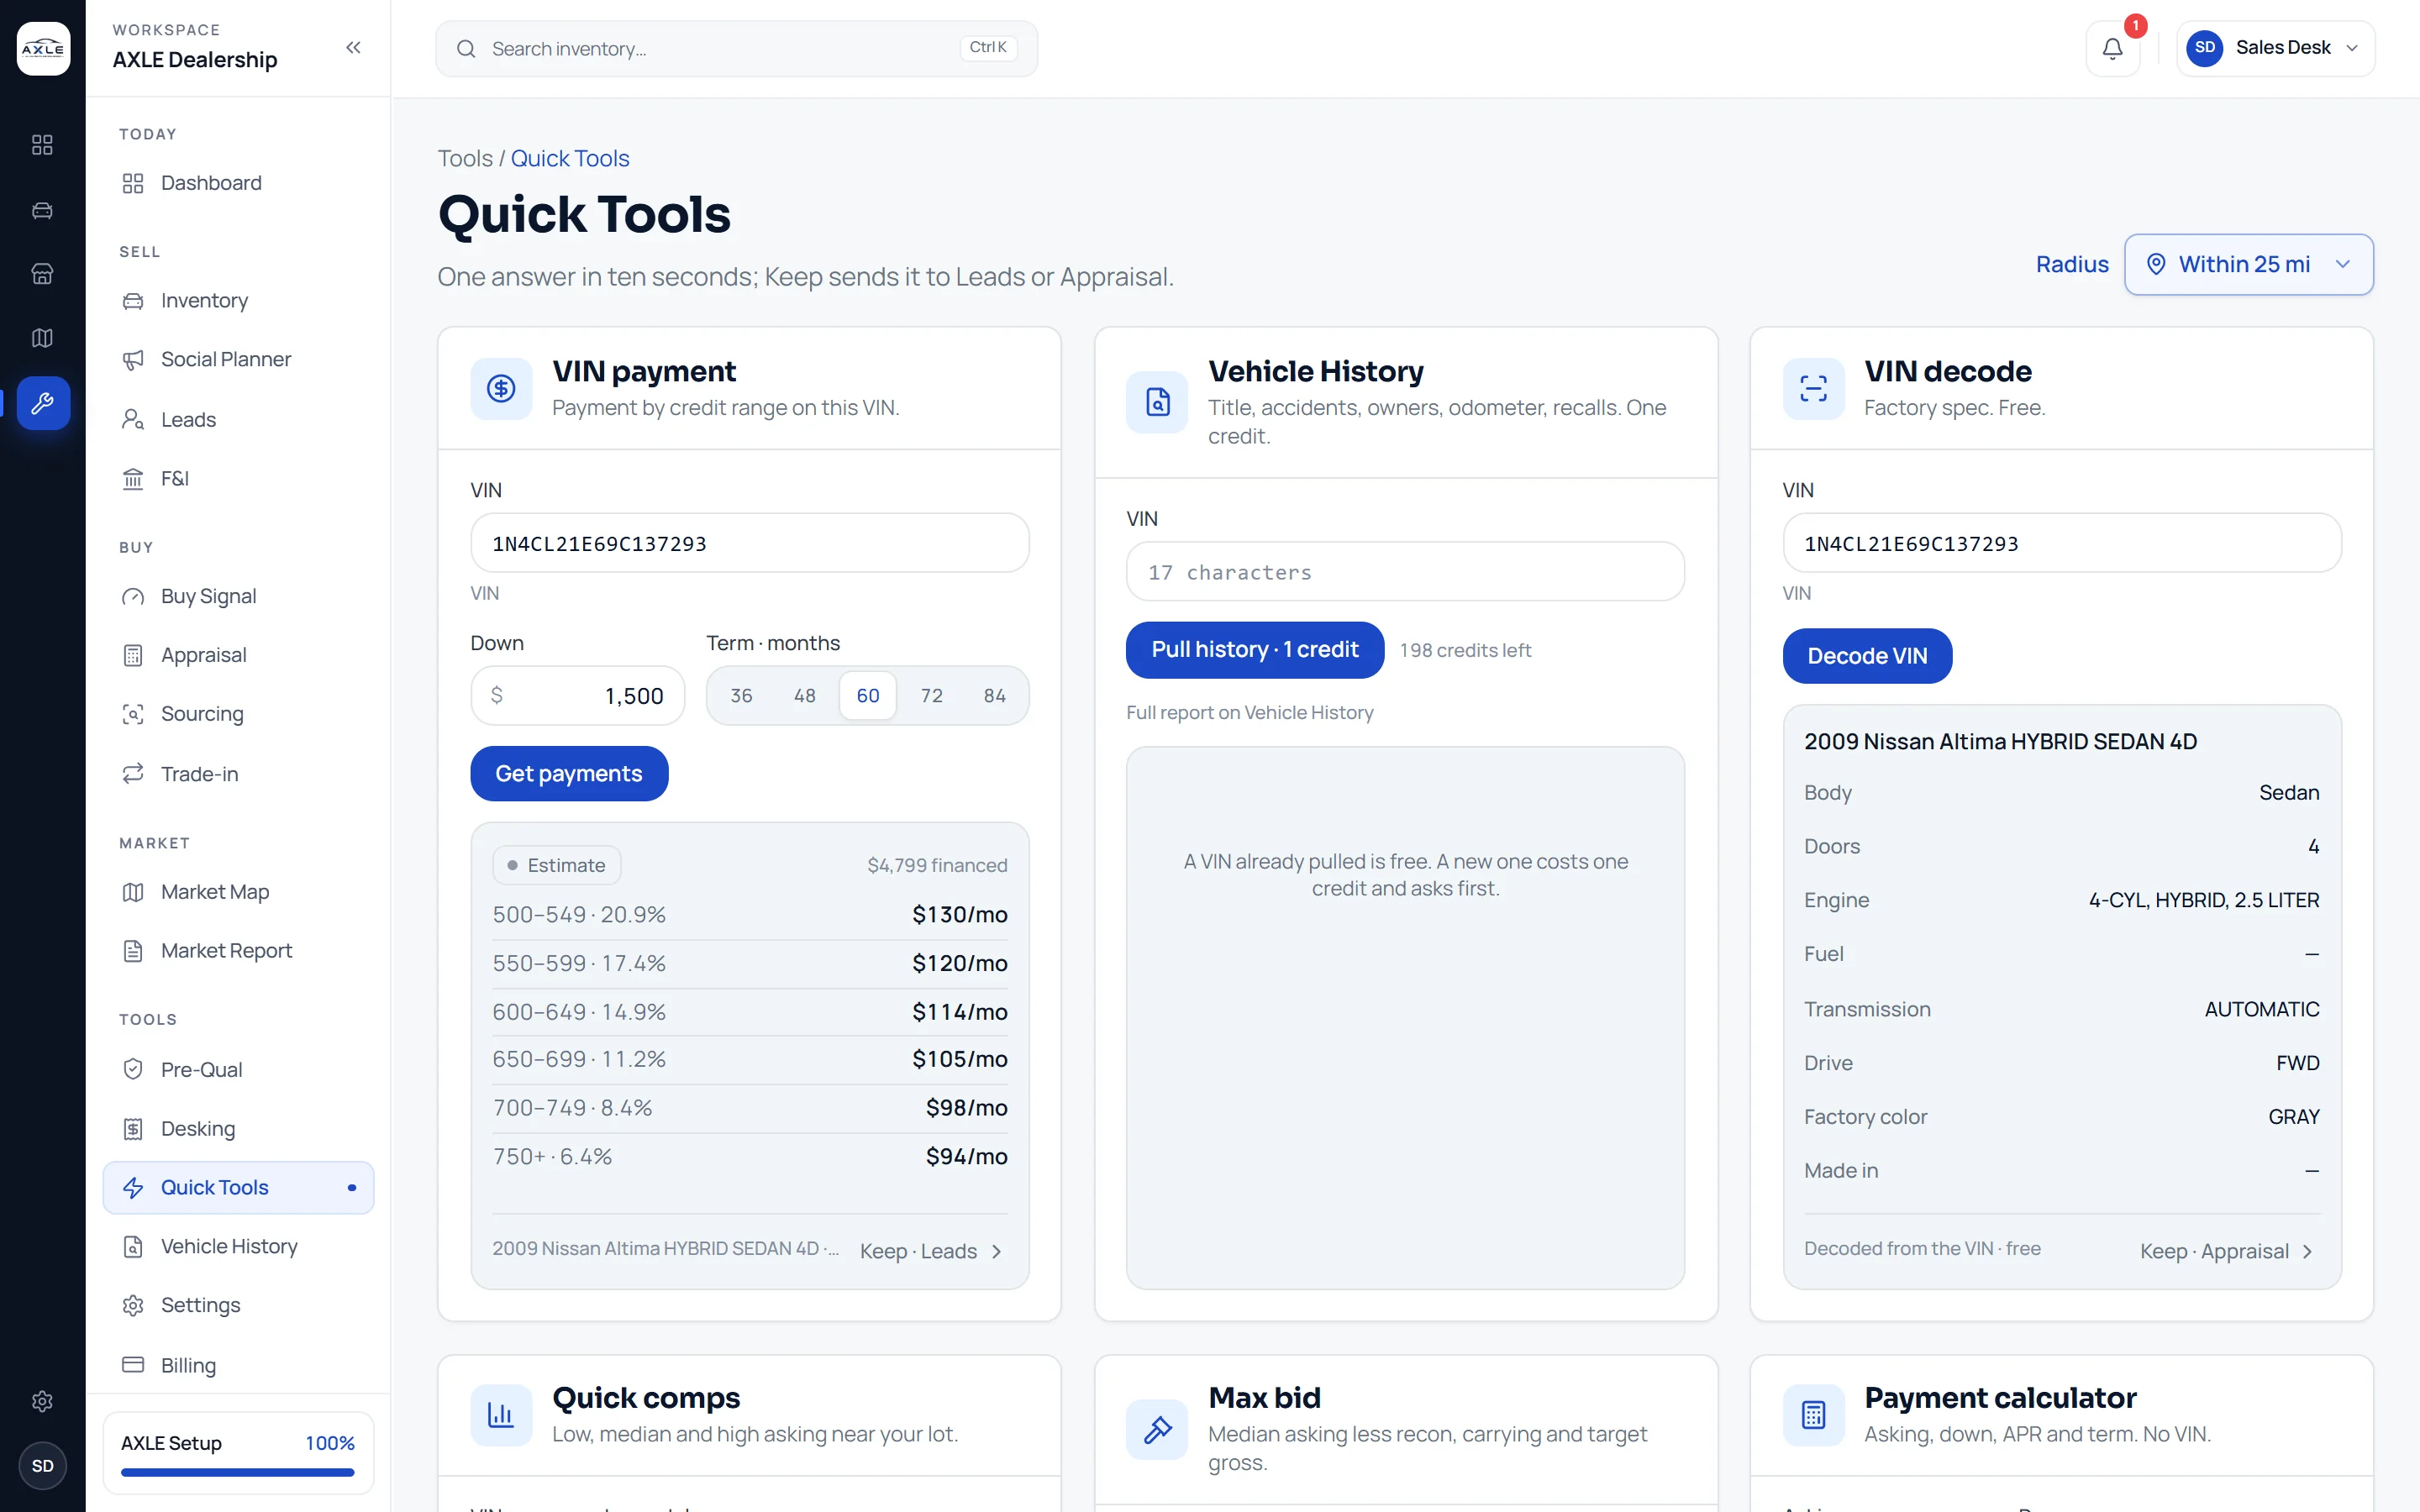The height and width of the screenshot is (1512, 2420).
Task: Click the SD avatar in rail
Action: [43, 1466]
